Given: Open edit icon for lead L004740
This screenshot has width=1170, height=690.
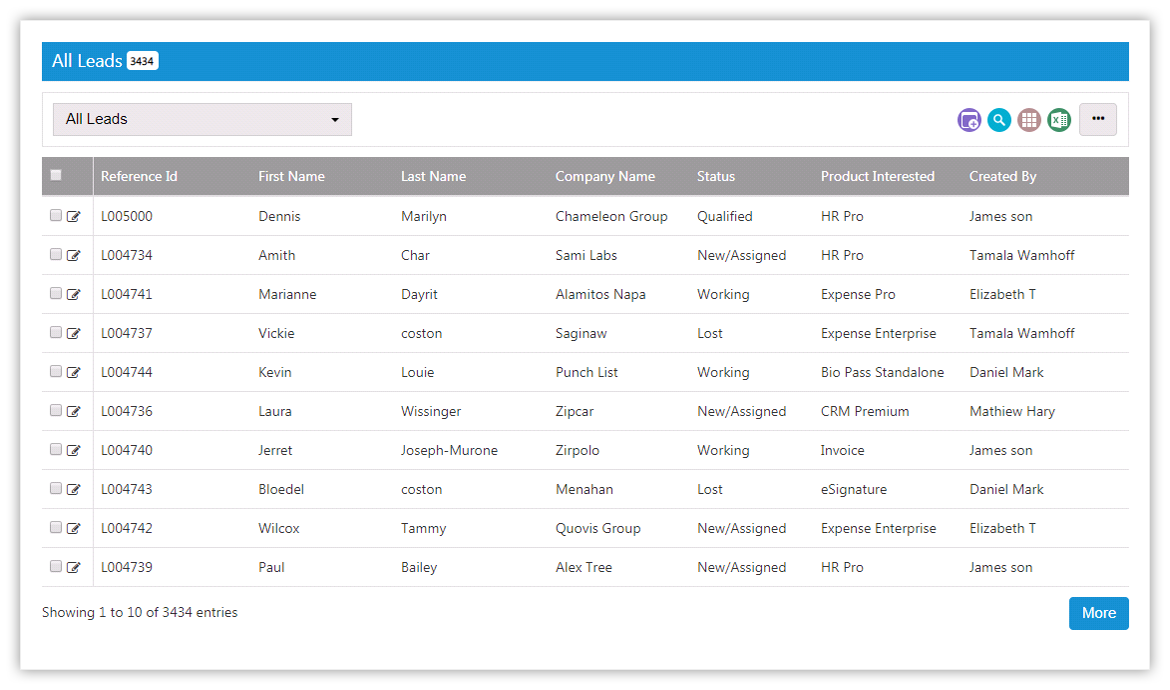Looking at the screenshot, I should coord(74,450).
